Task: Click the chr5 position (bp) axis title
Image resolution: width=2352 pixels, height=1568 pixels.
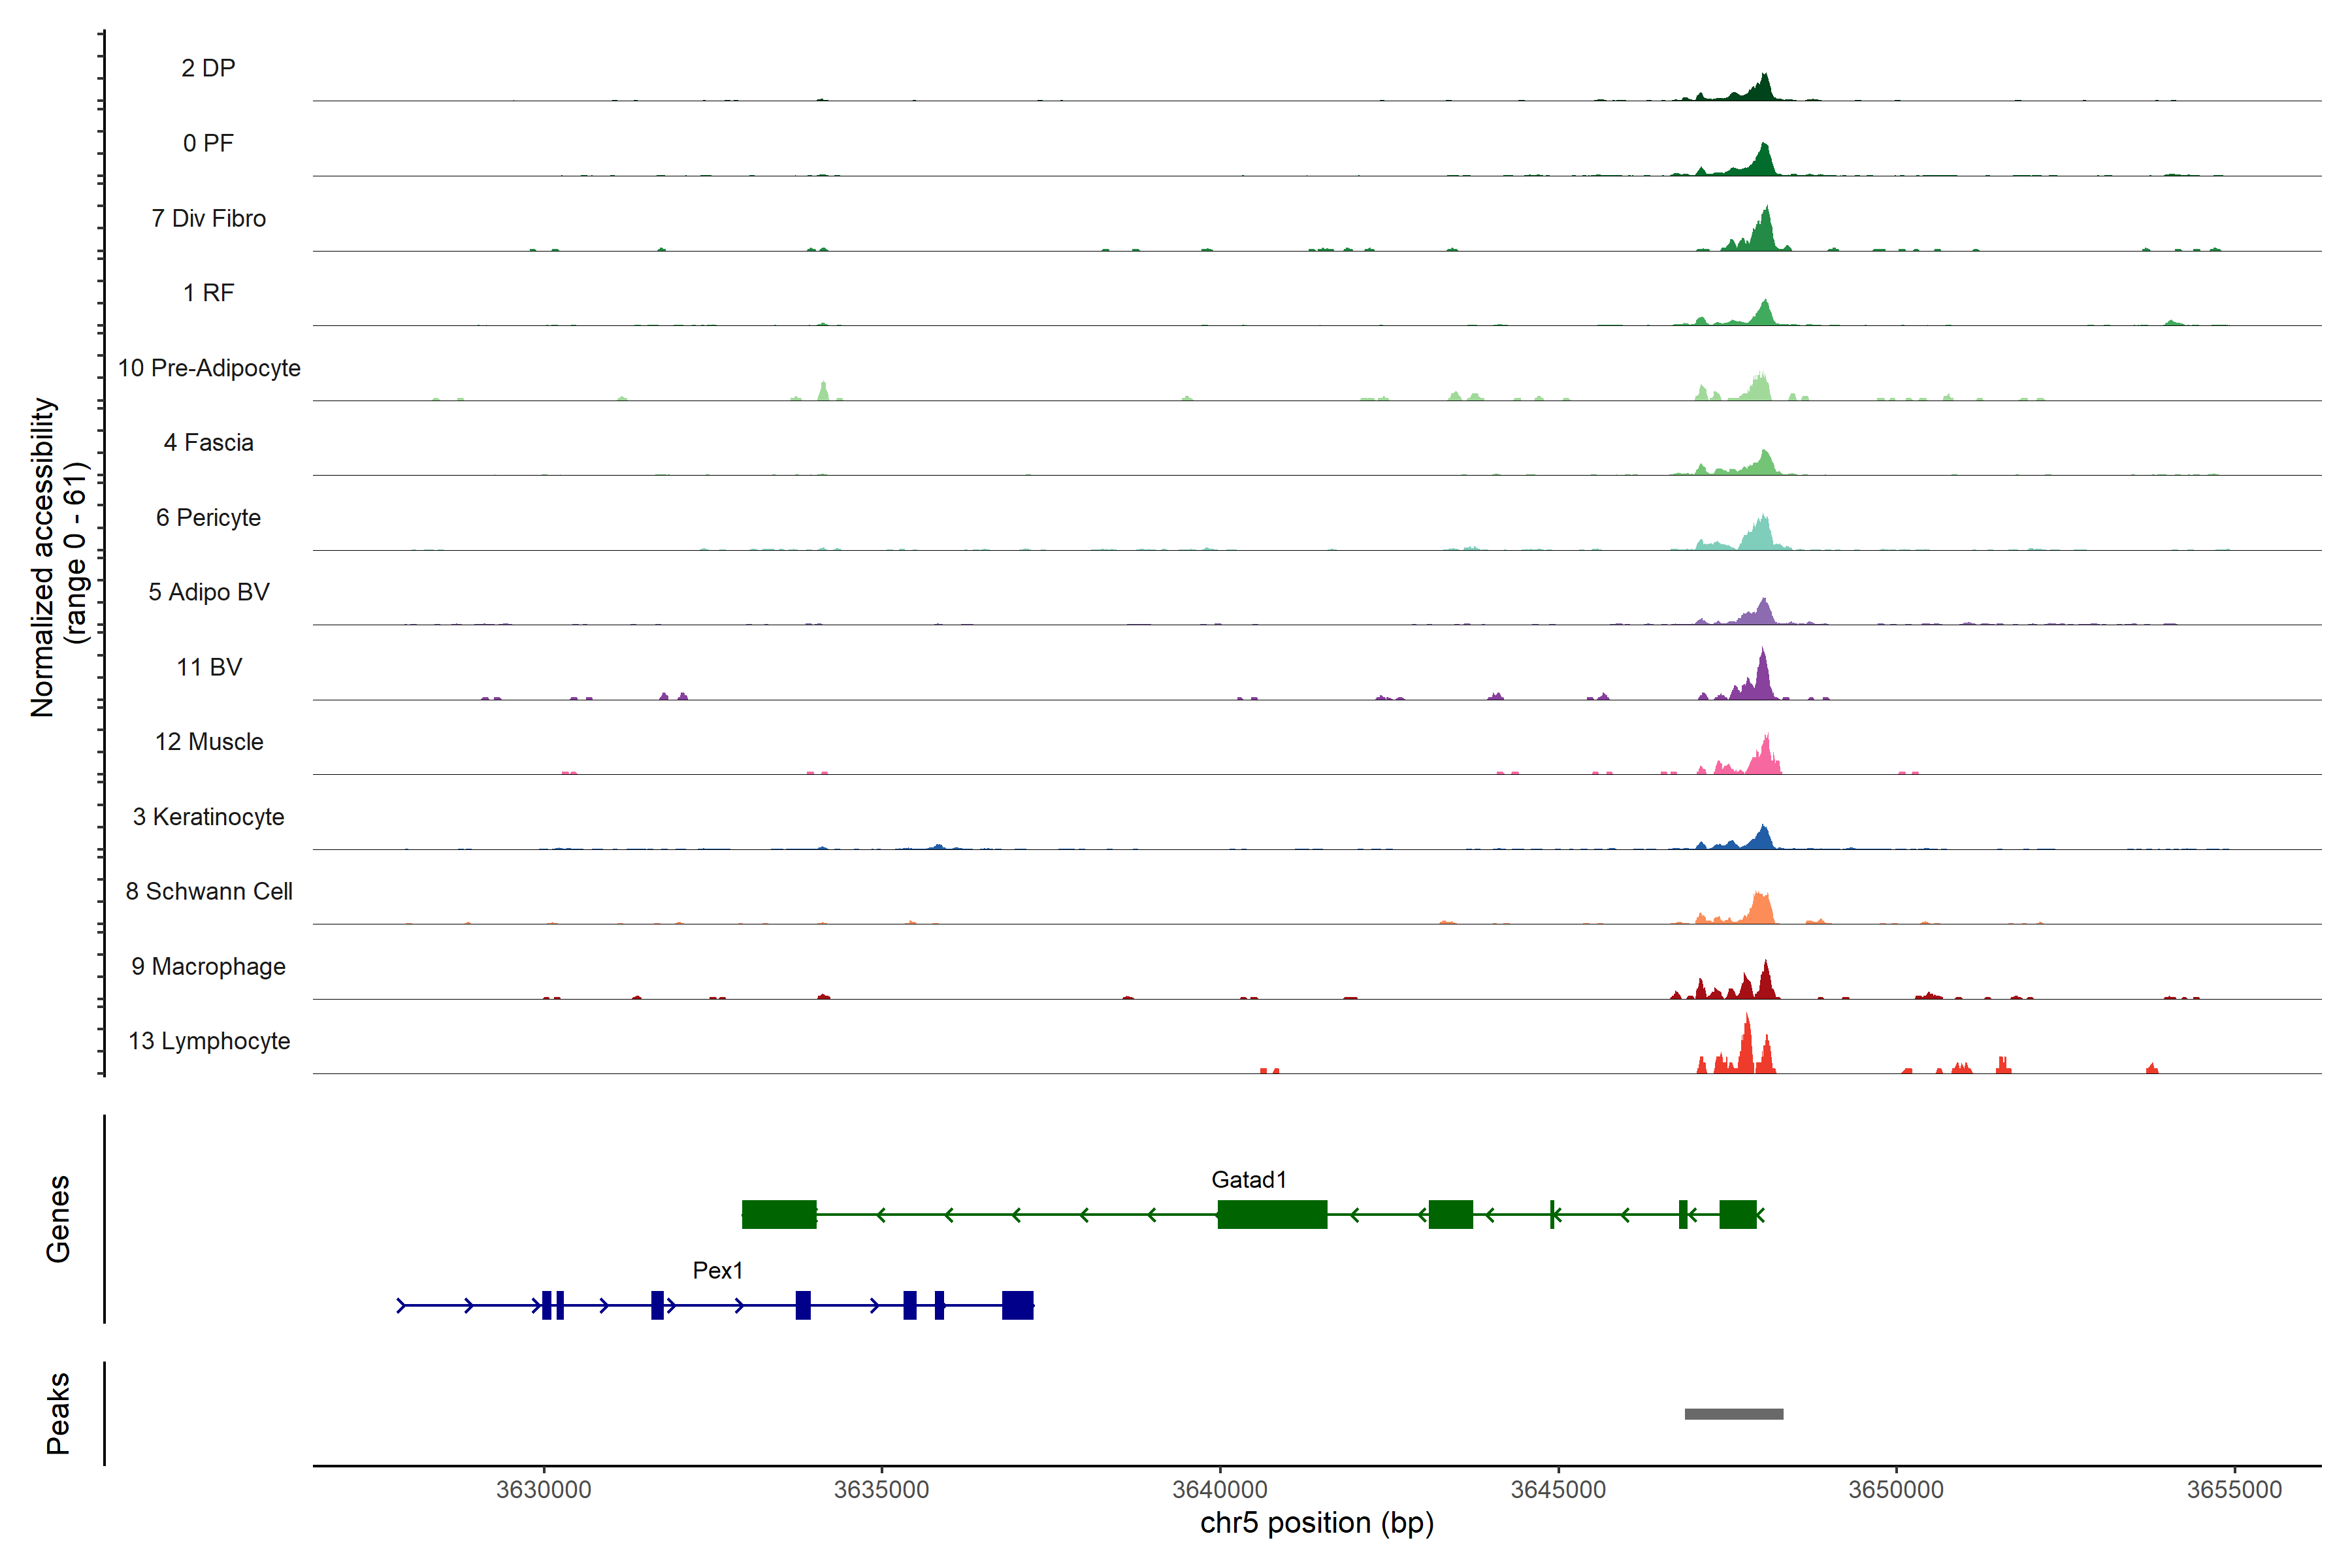Action: [x=1316, y=1523]
